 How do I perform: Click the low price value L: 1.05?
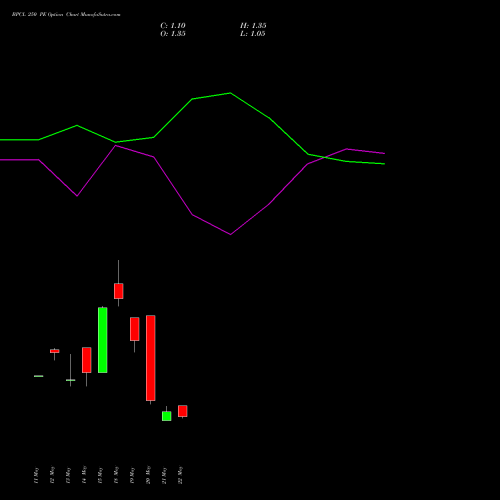point(253,34)
